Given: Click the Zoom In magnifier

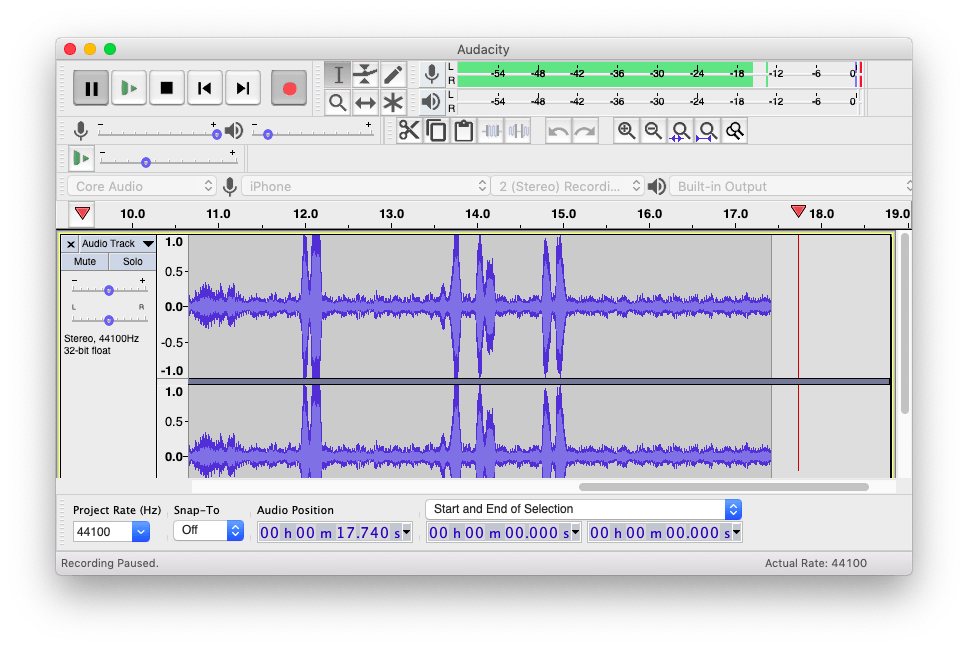Looking at the screenshot, I should 626,130.
